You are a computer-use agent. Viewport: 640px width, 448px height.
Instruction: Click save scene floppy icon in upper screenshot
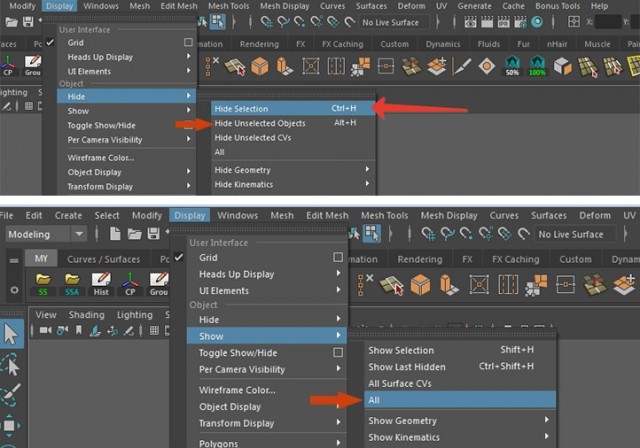point(28,22)
